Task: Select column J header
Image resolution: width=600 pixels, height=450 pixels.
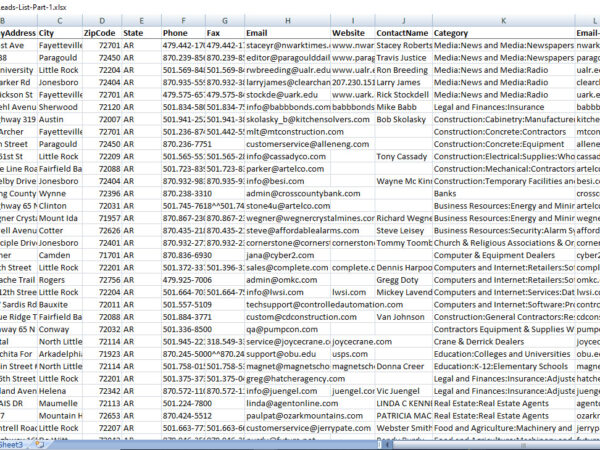Action: tap(404, 21)
